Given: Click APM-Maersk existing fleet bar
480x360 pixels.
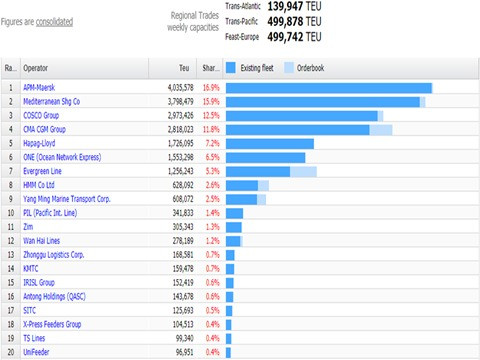Looking at the screenshot, I should 329,88.
